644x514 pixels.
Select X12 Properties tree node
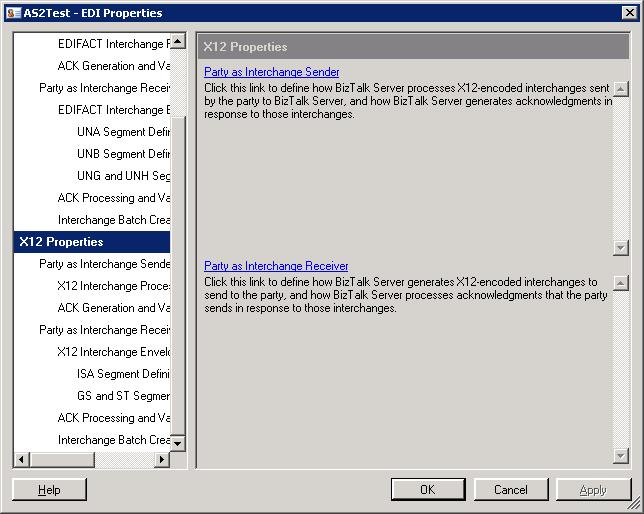click(92, 242)
